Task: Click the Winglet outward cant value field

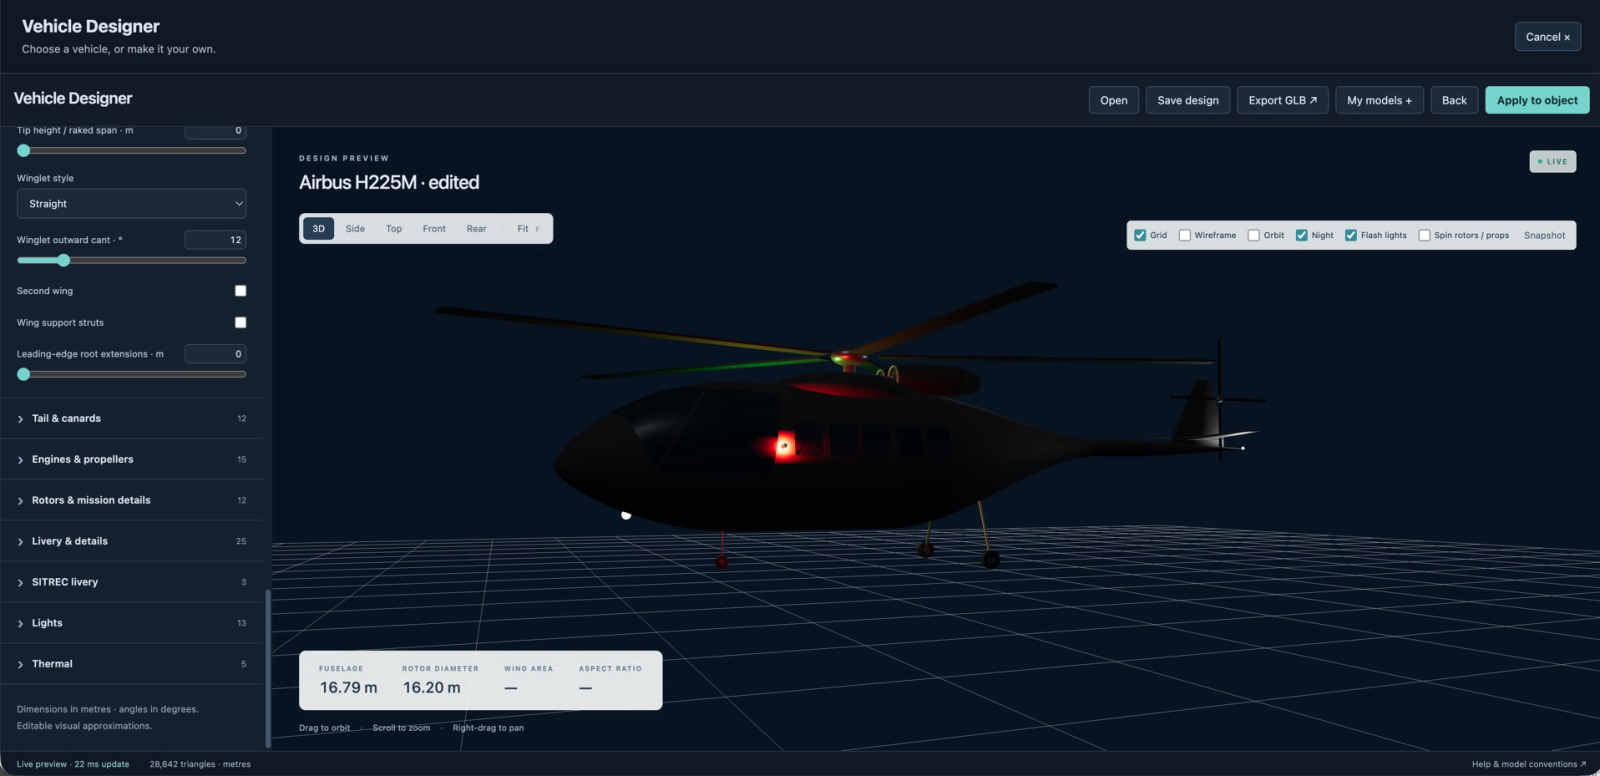Action: coord(215,240)
